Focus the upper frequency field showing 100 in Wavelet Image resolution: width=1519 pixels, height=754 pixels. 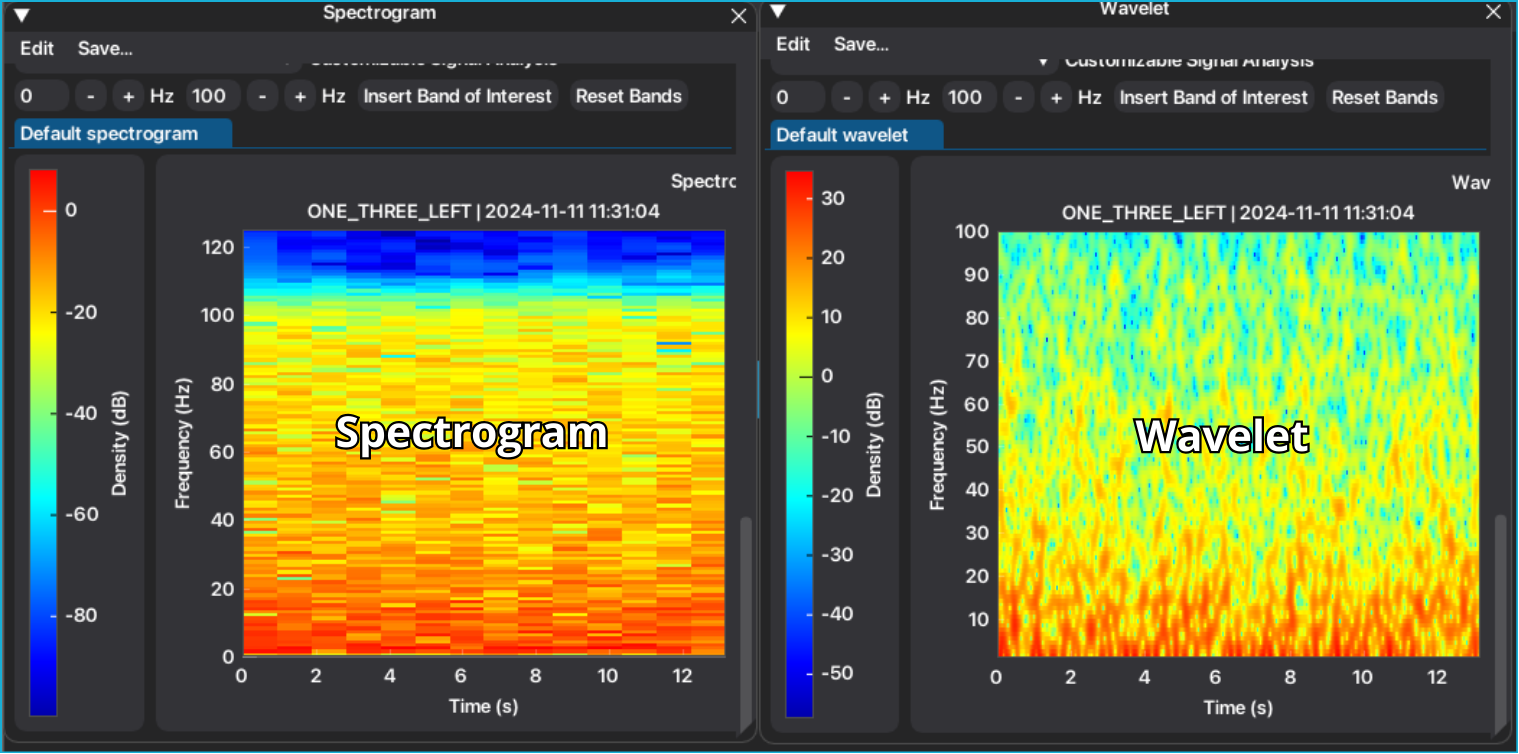[969, 97]
